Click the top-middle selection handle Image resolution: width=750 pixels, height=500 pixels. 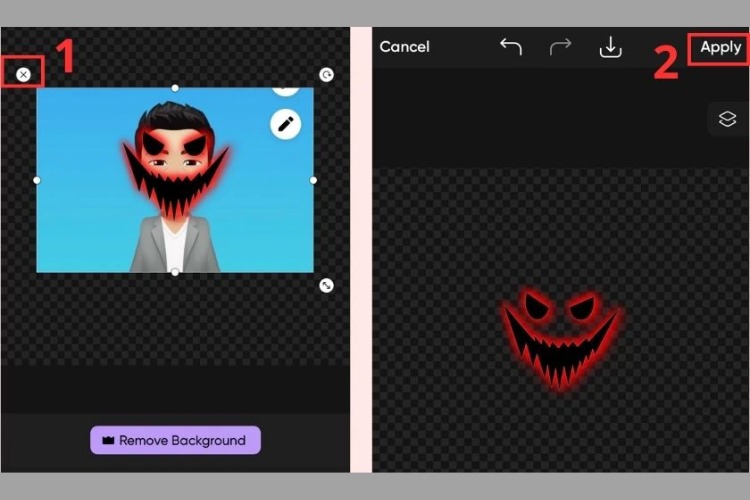(175, 88)
